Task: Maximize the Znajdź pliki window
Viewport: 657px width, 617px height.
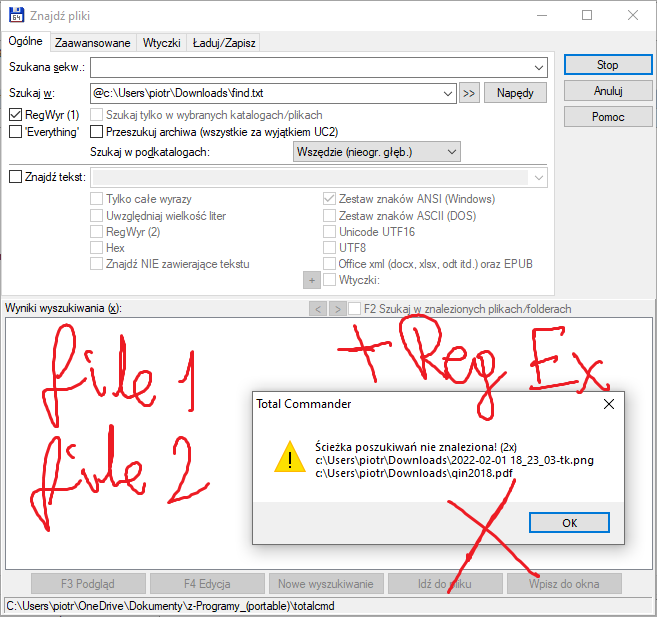Action: pyautogui.click(x=587, y=15)
